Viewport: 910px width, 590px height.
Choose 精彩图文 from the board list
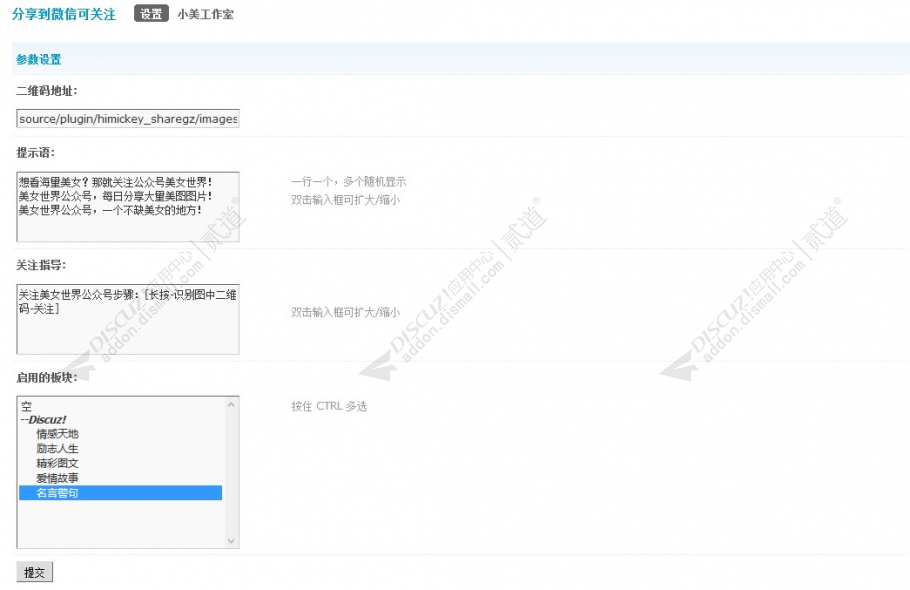click(x=57, y=463)
